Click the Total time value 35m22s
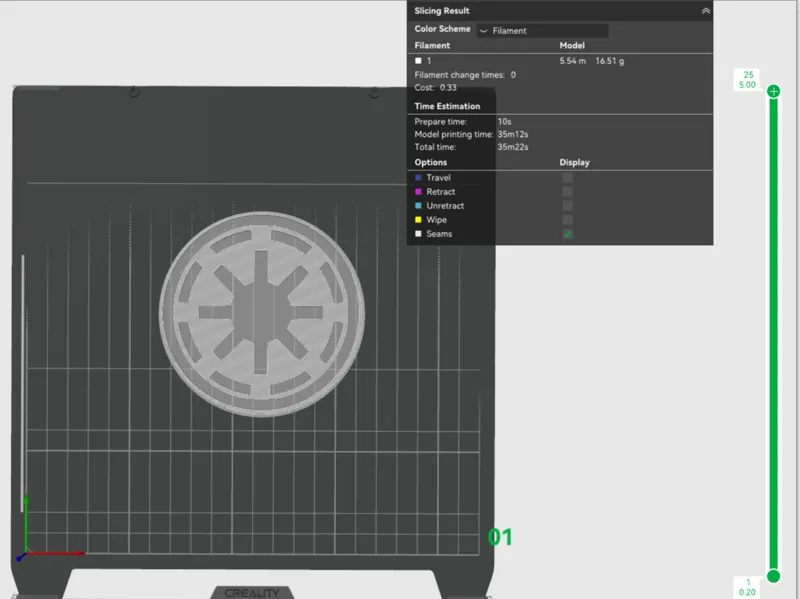The width and height of the screenshot is (800, 599). point(513,147)
